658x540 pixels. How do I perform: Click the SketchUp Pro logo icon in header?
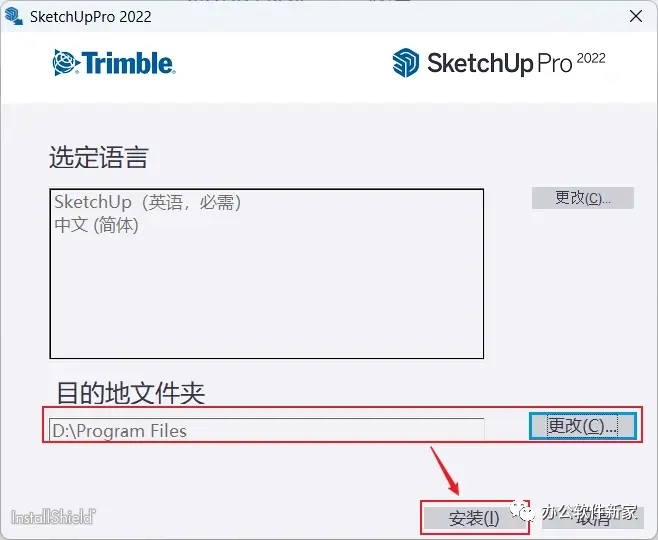tap(405, 63)
